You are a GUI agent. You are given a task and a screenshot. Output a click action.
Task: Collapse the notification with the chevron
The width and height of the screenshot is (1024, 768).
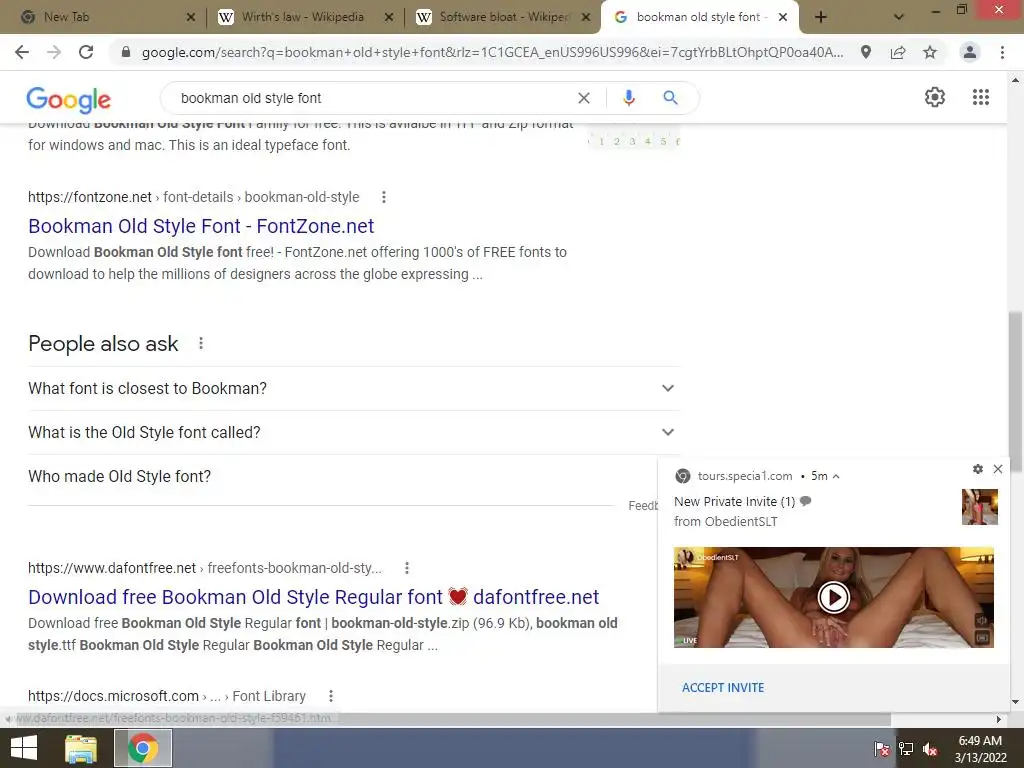836,477
